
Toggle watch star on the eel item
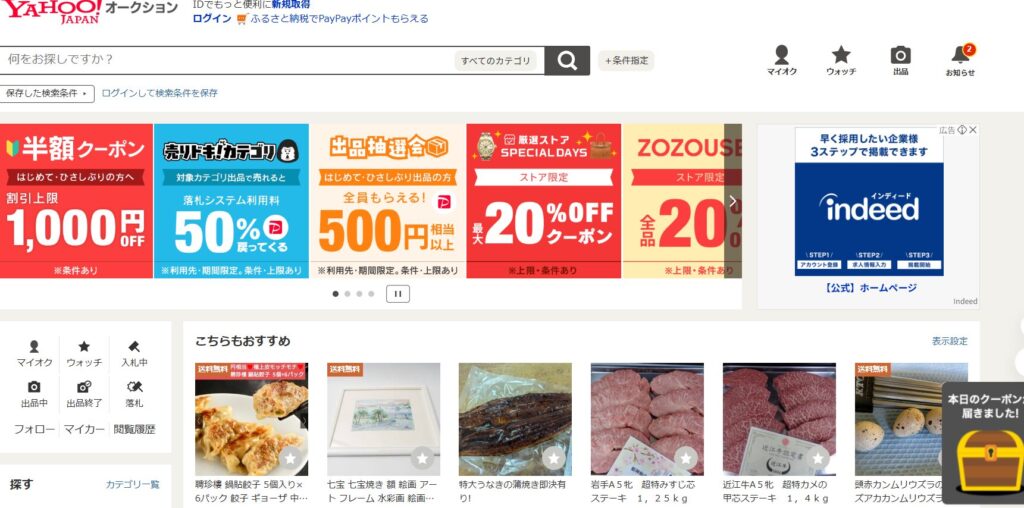[554, 458]
